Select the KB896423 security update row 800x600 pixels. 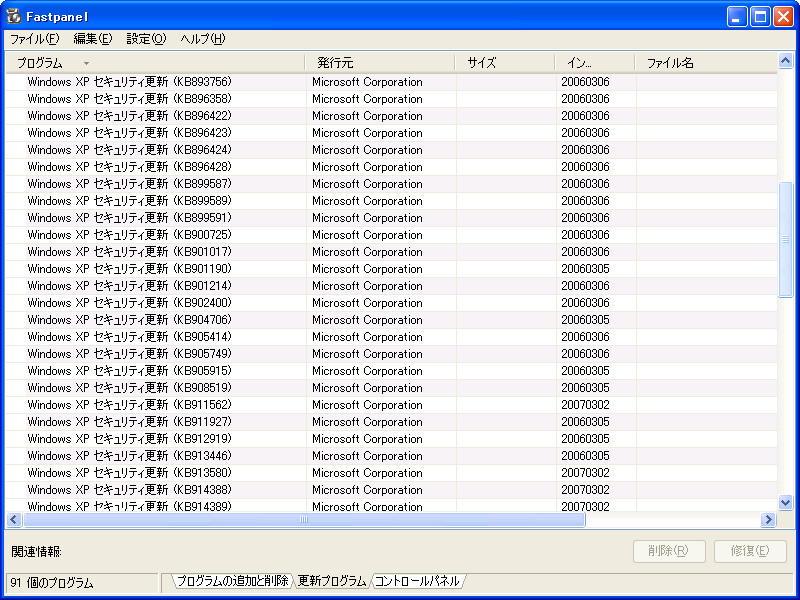(391, 133)
